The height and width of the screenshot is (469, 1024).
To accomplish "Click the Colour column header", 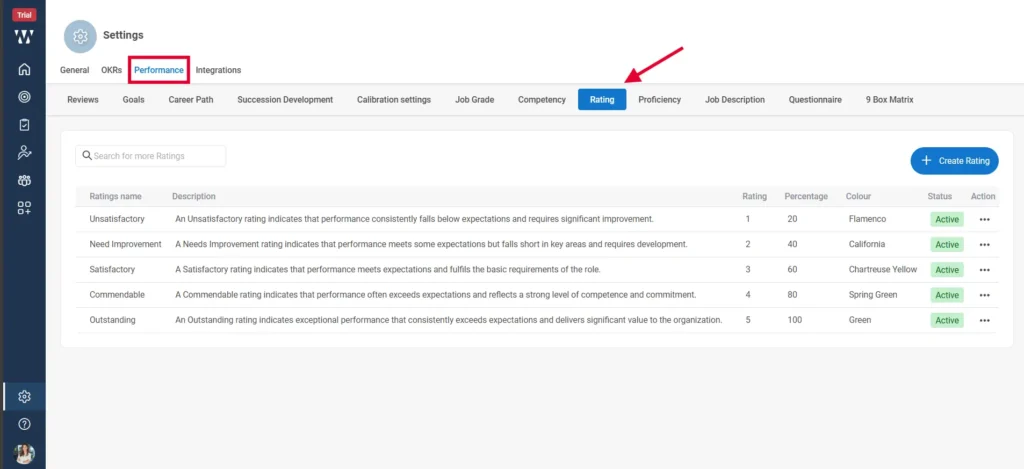I will (858, 197).
